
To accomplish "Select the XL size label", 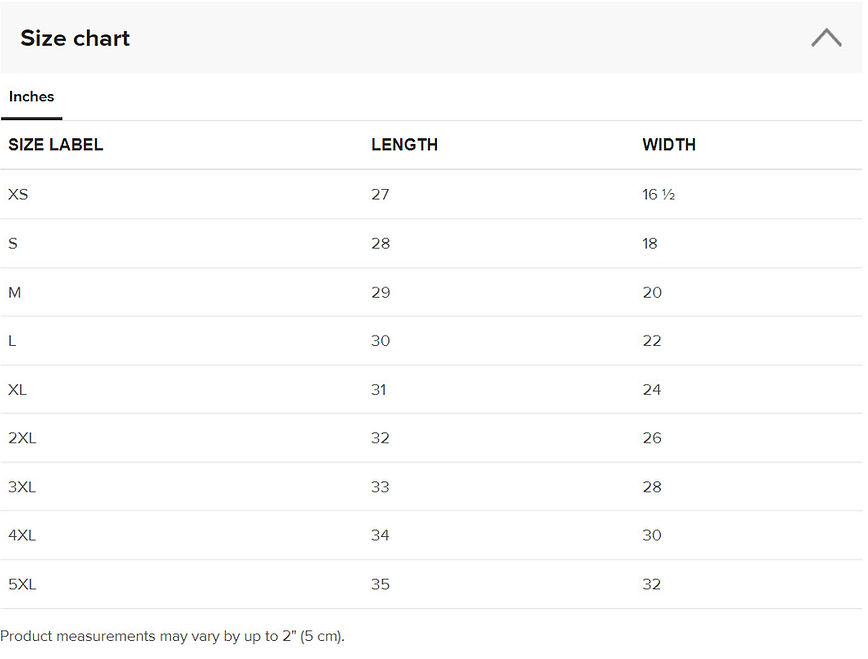I will click(x=18, y=390).
